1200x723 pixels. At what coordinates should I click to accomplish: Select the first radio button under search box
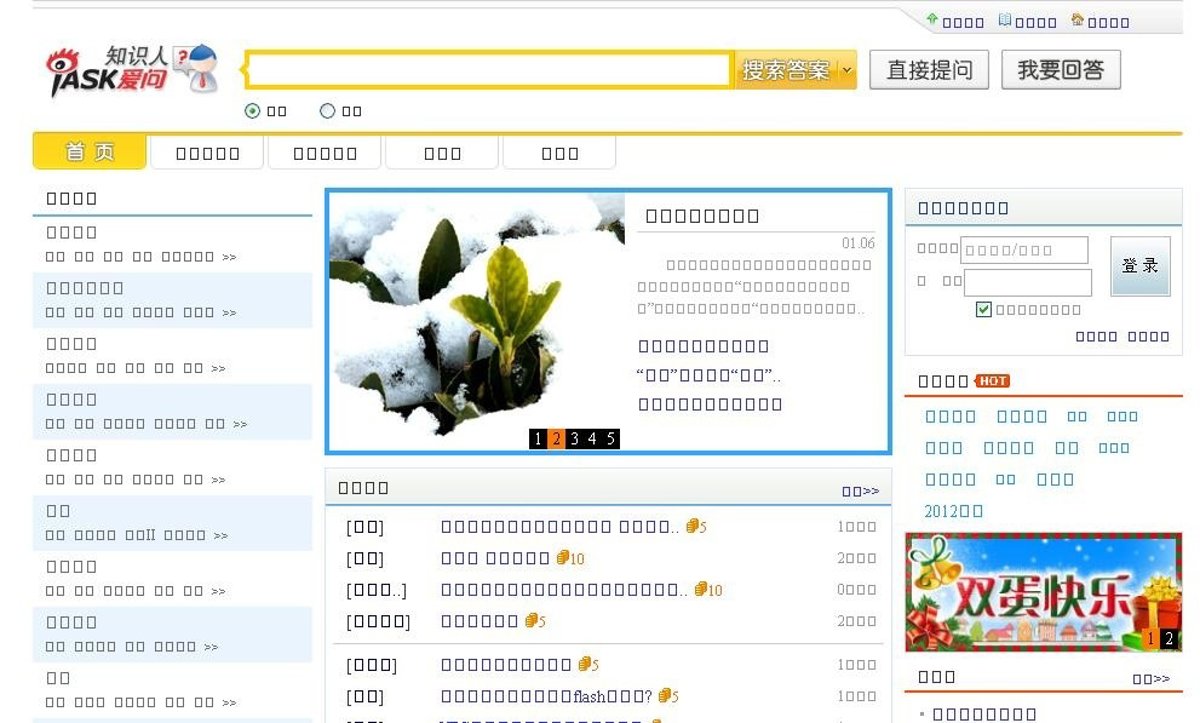pos(252,111)
